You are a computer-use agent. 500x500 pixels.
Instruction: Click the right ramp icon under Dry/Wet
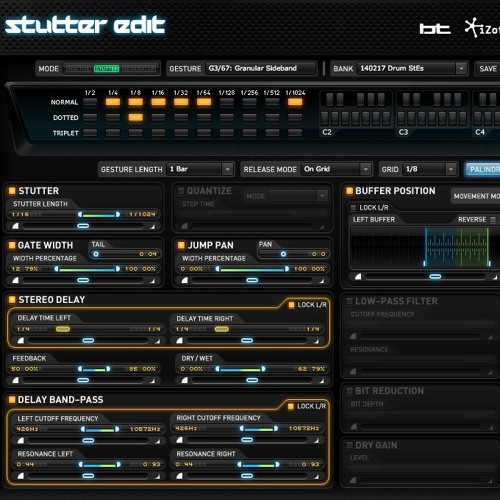pos(321,381)
